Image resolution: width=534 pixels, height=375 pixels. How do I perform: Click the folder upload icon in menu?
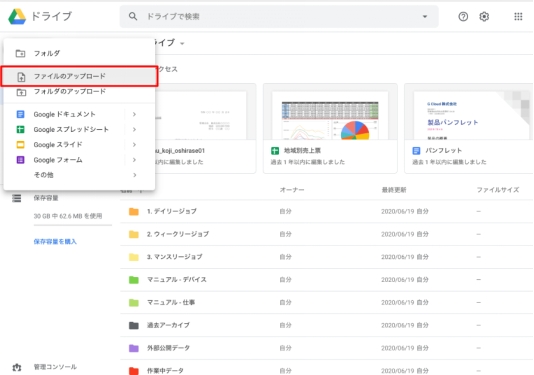click(x=21, y=92)
